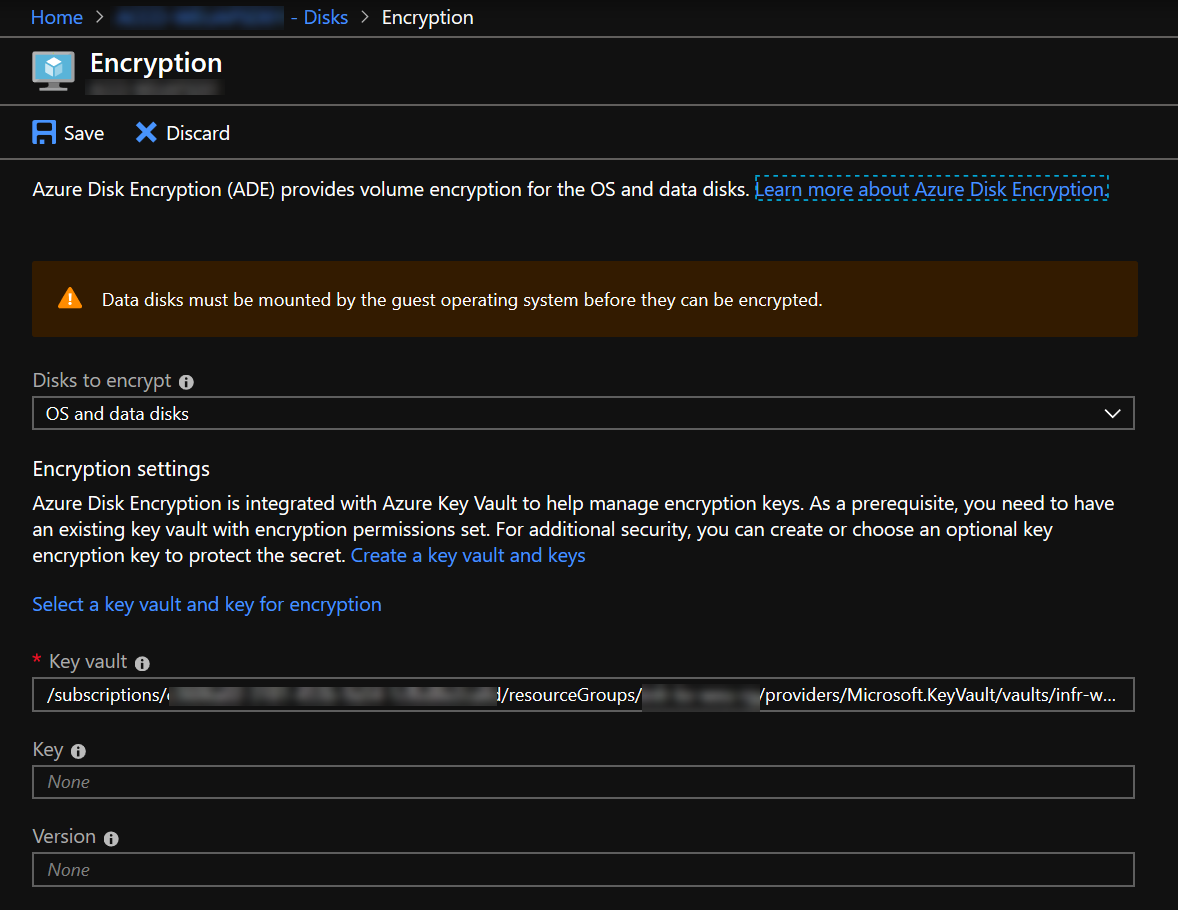The height and width of the screenshot is (910, 1178).
Task: Select a key vault and key for encryption
Action: click(x=207, y=604)
